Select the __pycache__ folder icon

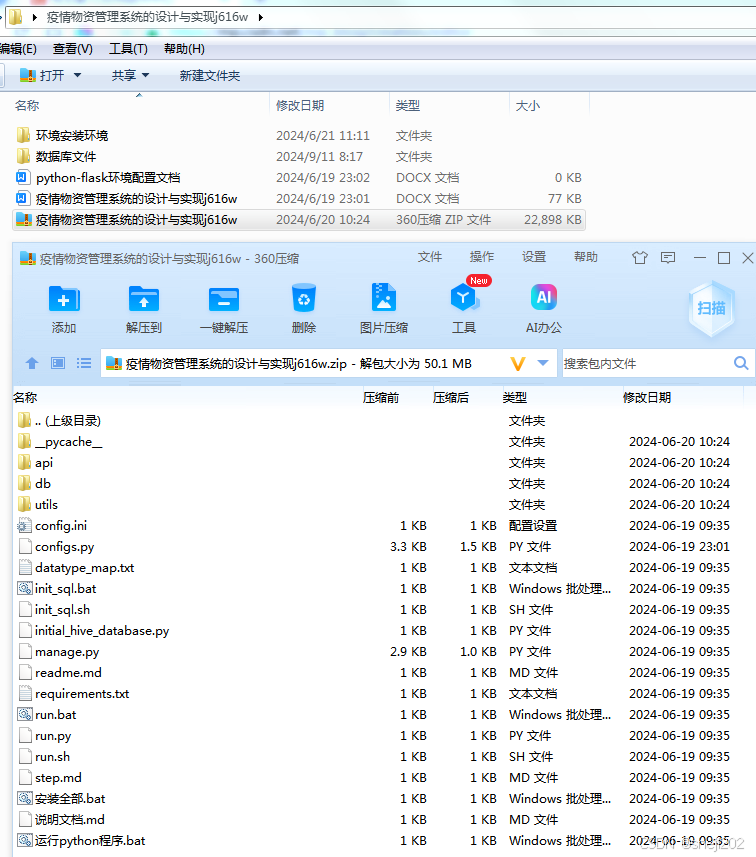[24, 441]
